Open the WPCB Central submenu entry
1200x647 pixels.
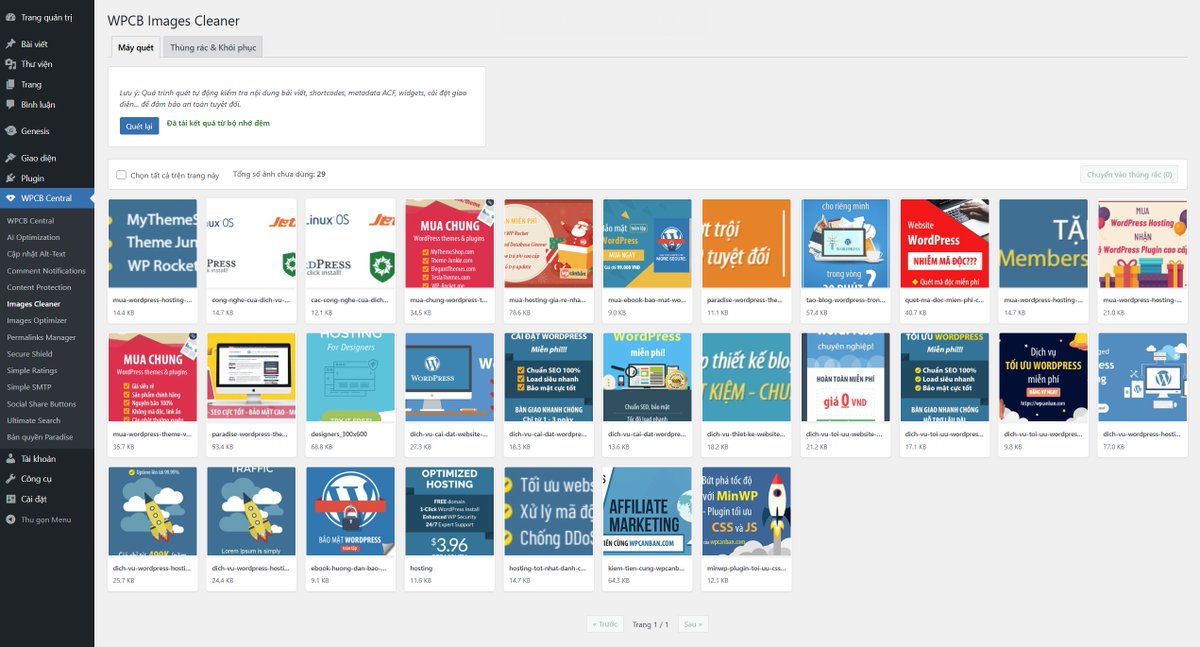point(30,220)
